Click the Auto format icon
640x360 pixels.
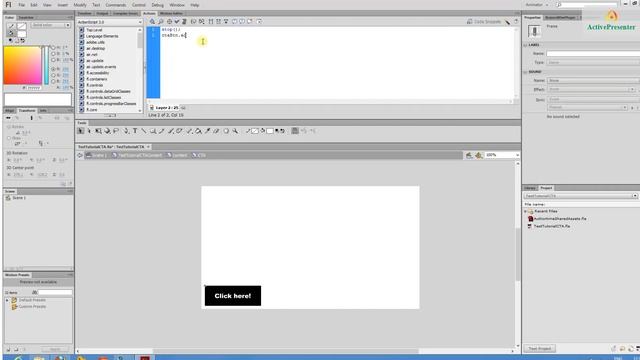(x=184, y=22)
